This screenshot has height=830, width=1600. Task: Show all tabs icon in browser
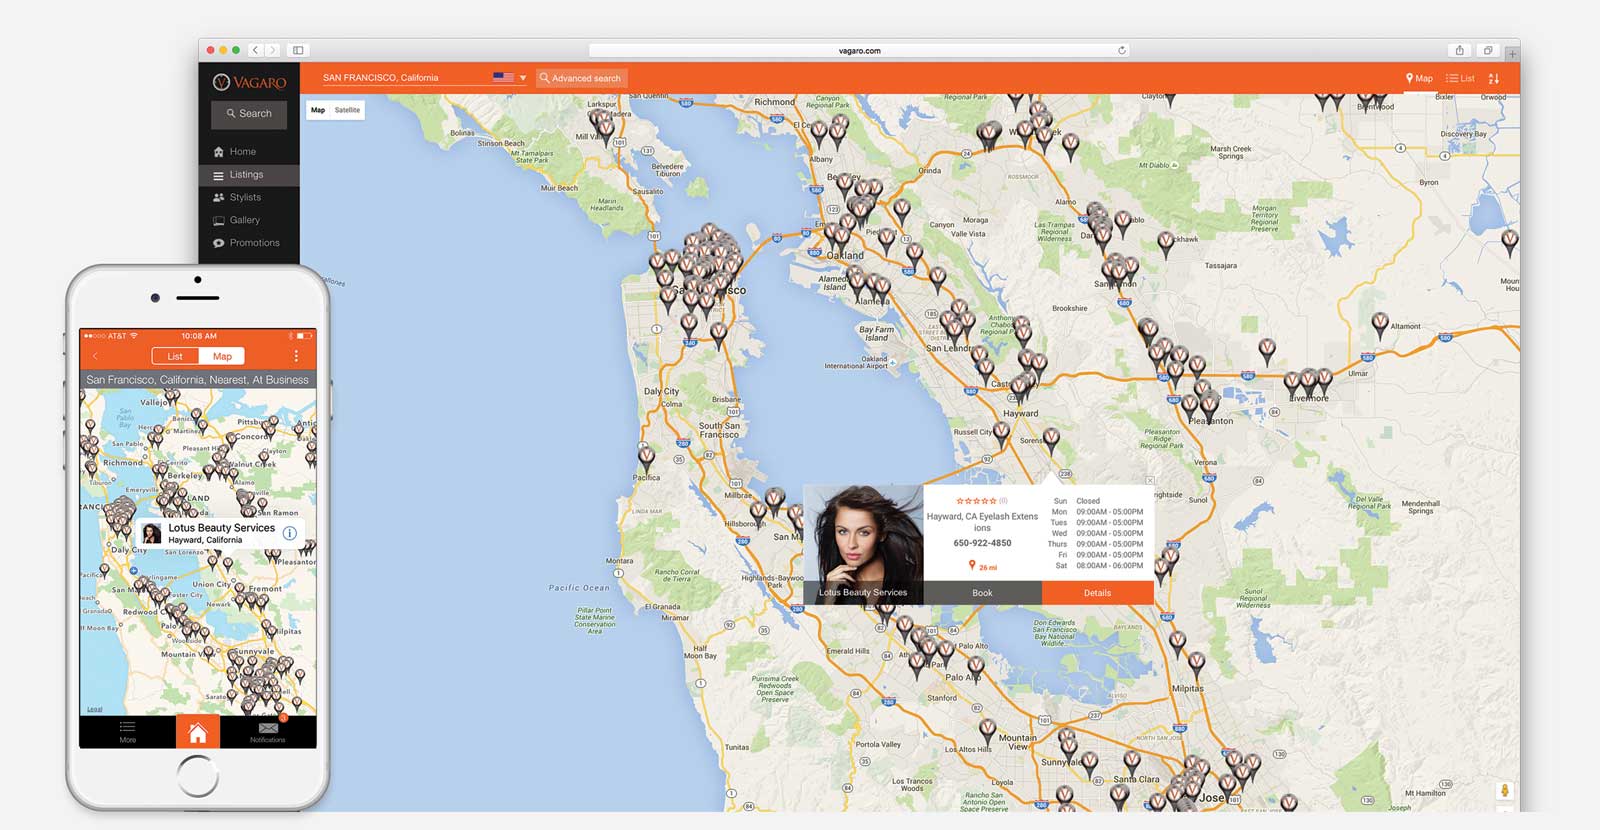(1488, 50)
